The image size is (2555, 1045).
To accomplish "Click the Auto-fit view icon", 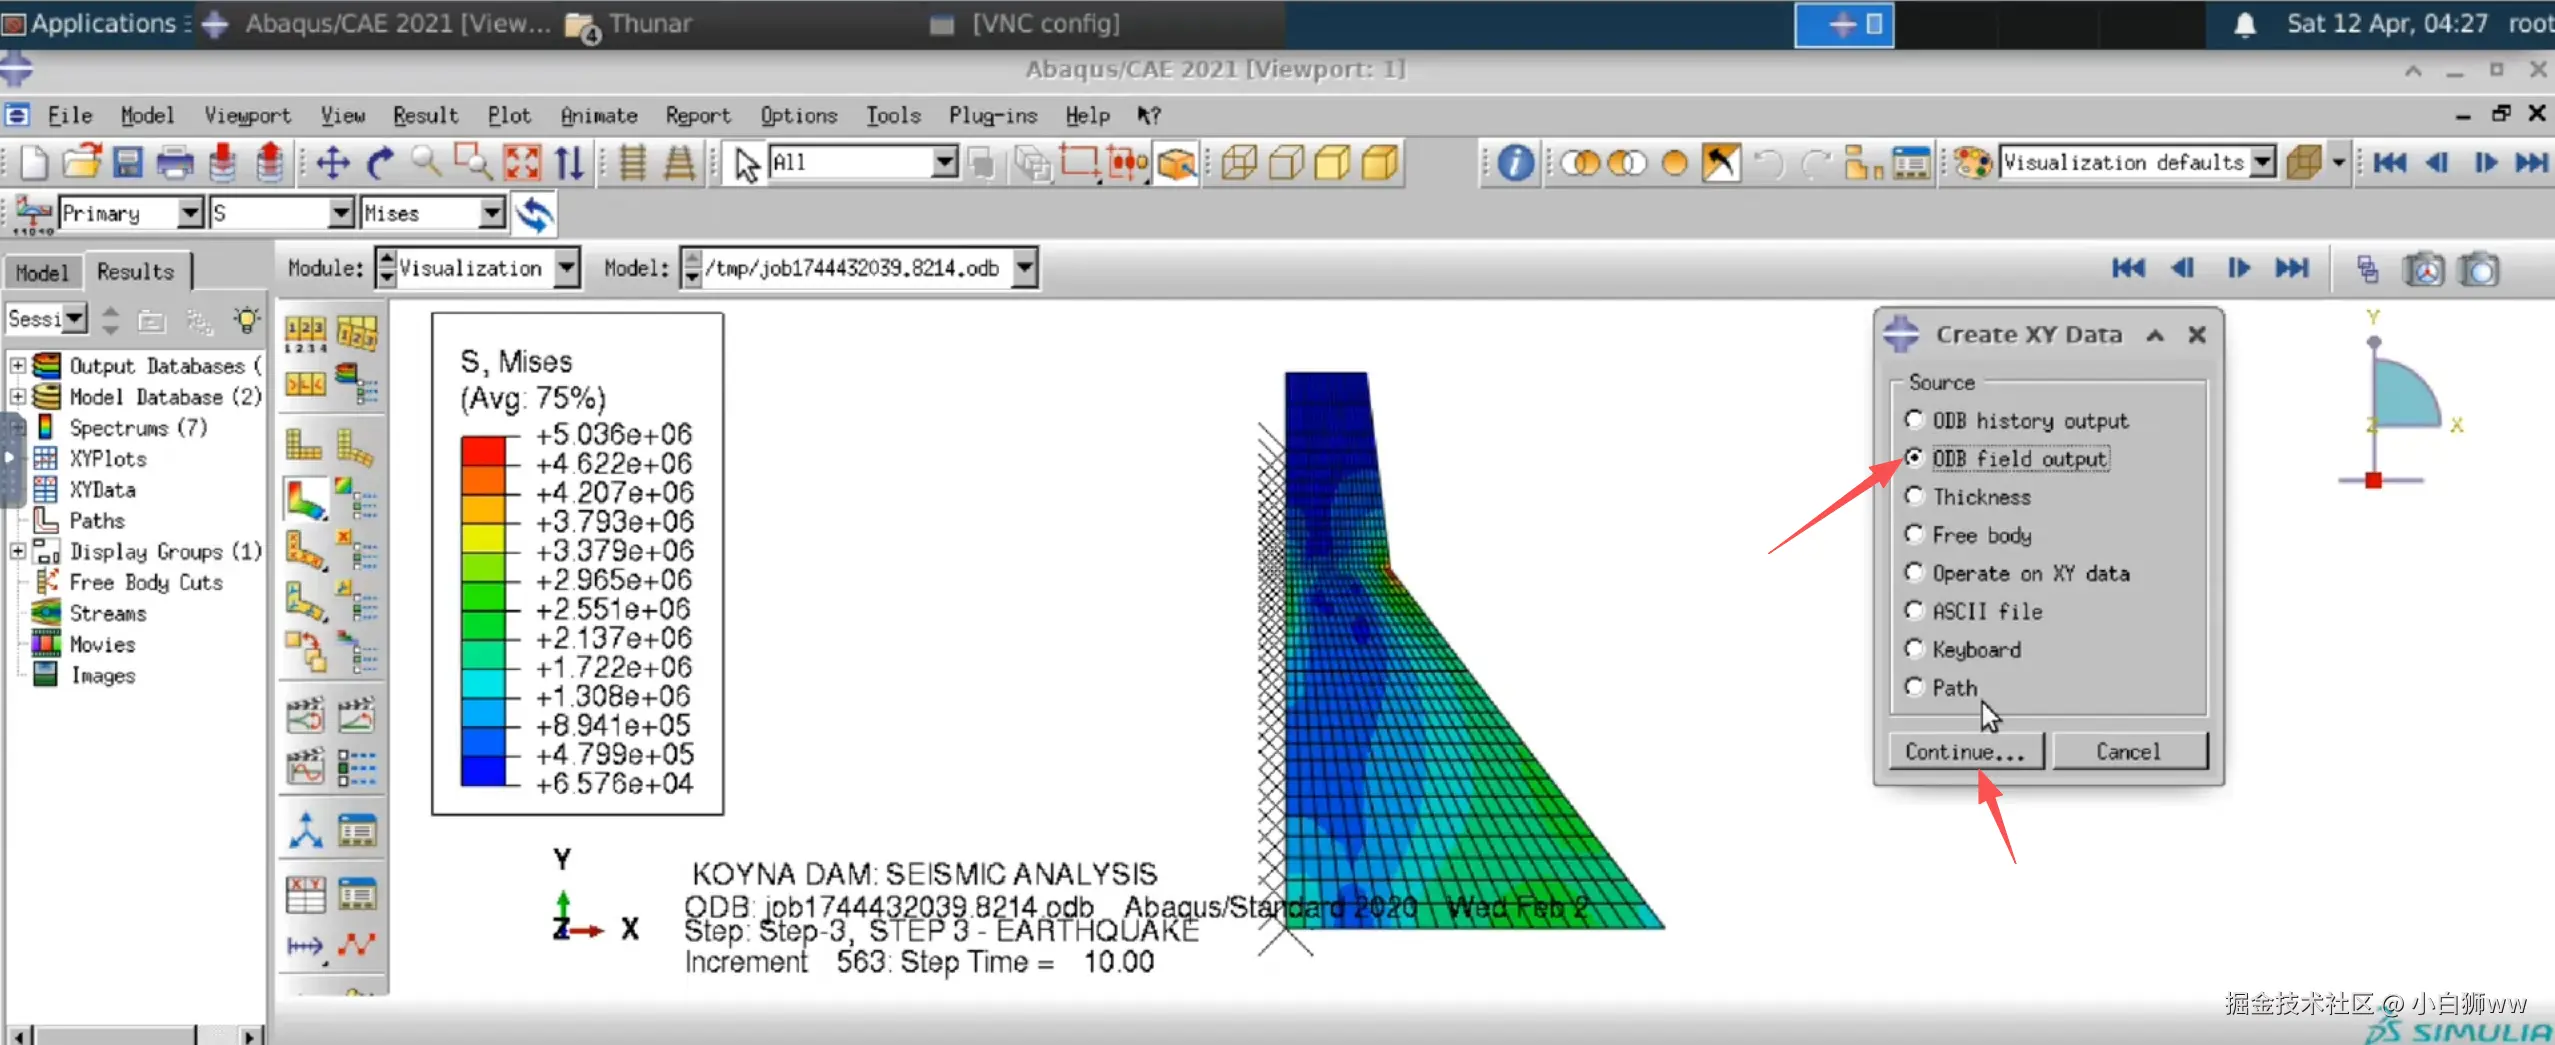I will click(x=522, y=163).
